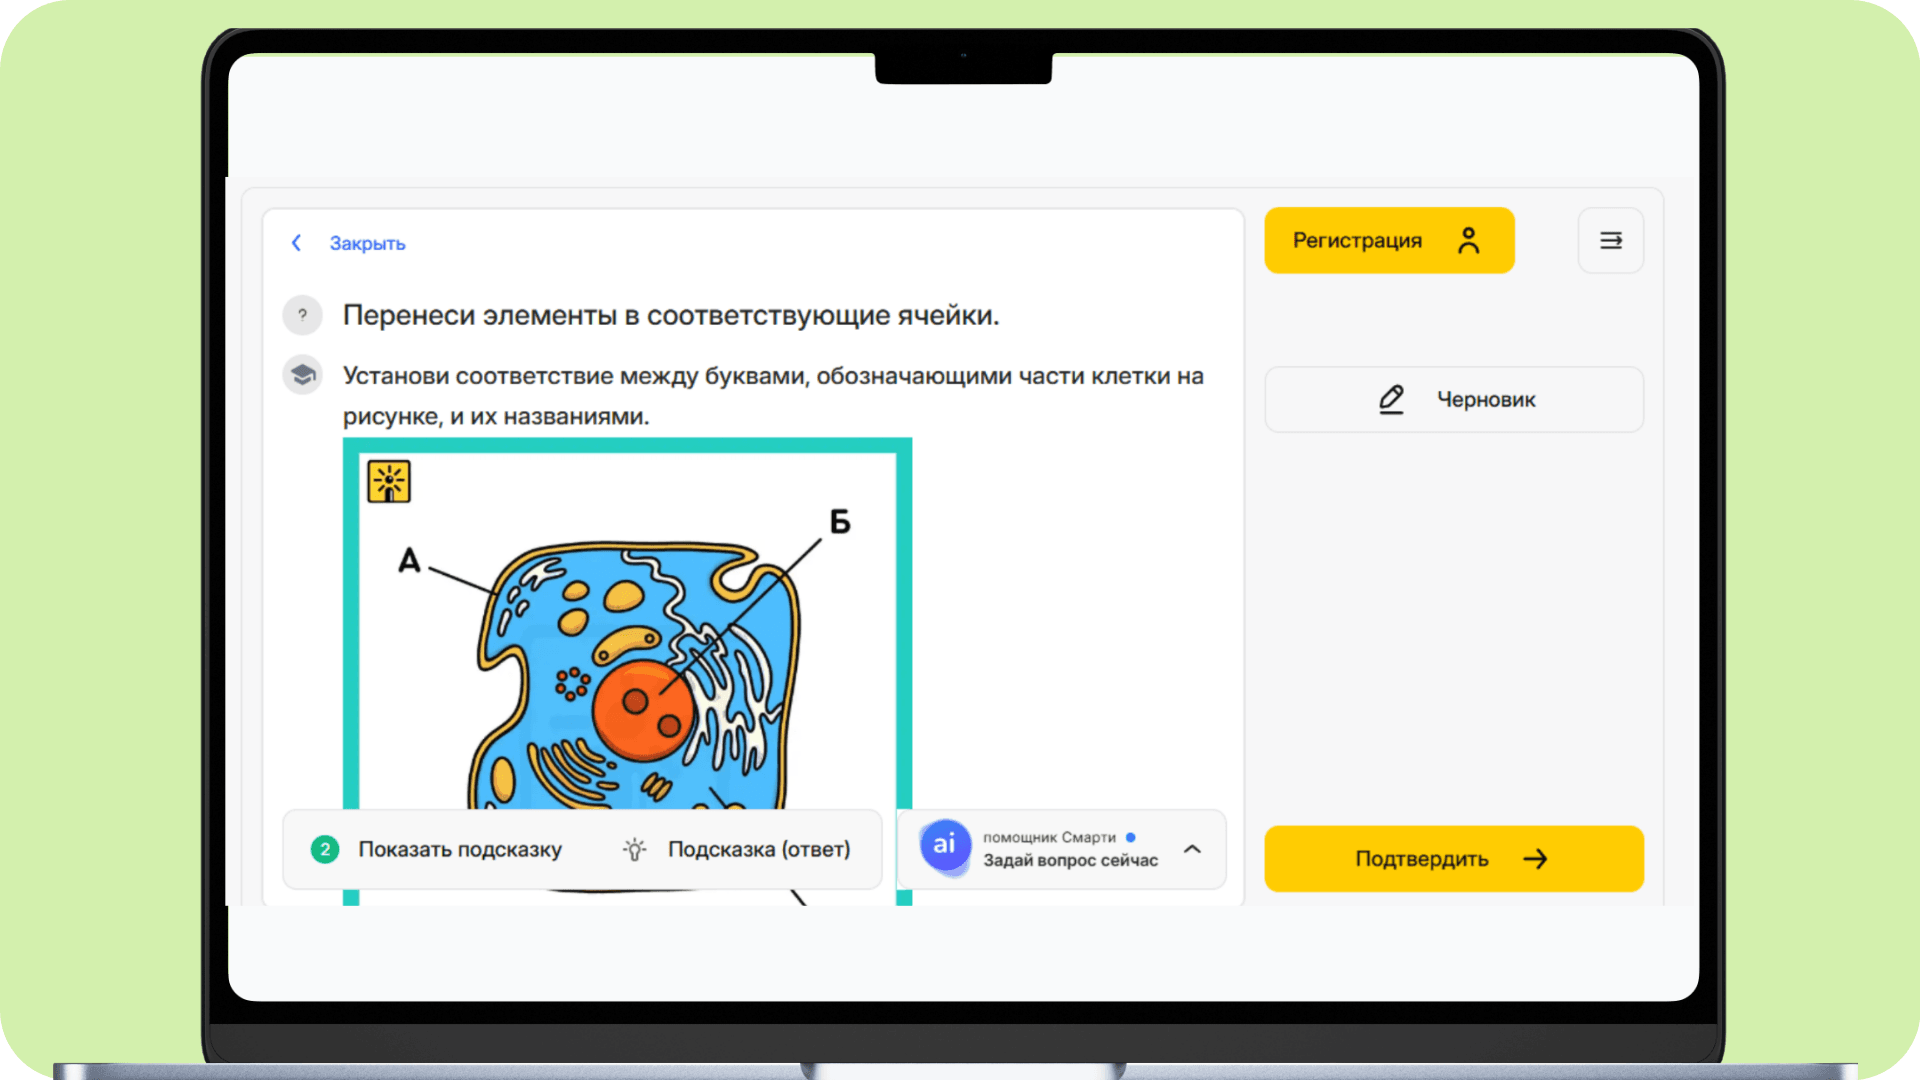Screen dimensions: 1920x1080
Task: Reveal the answer with Подсказка (ответ)
Action: click(758, 849)
